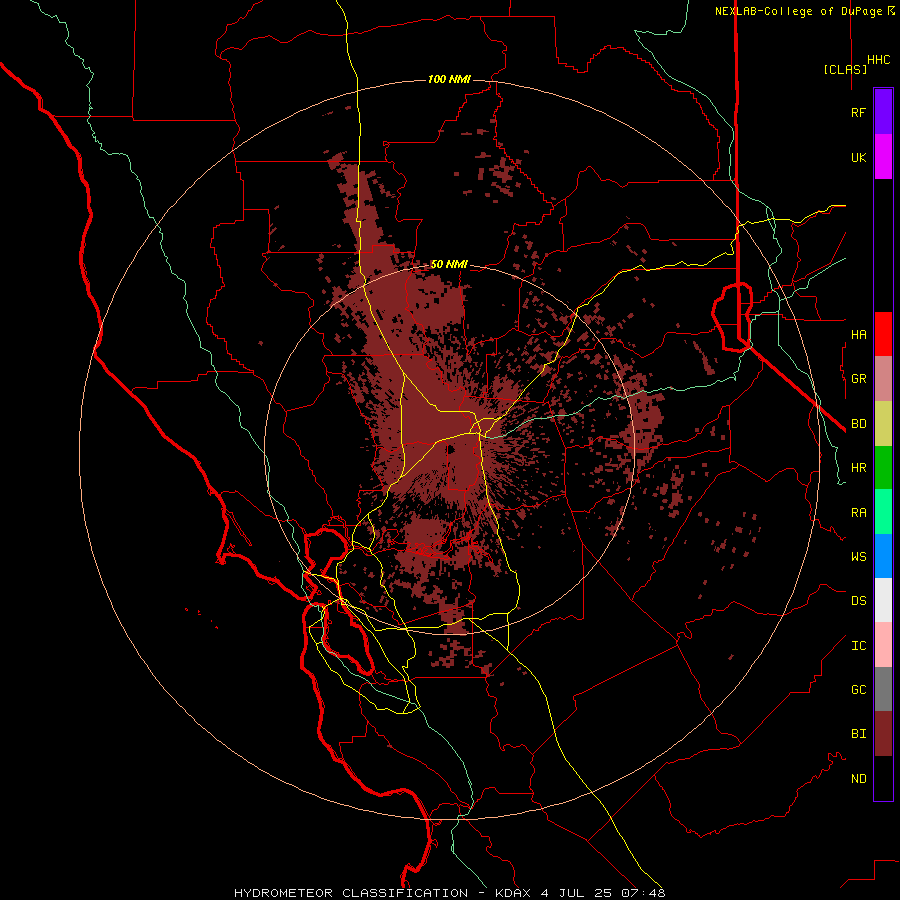Viewport: 900px width, 900px height.
Task: Click the WS legend label
Action: tap(858, 556)
